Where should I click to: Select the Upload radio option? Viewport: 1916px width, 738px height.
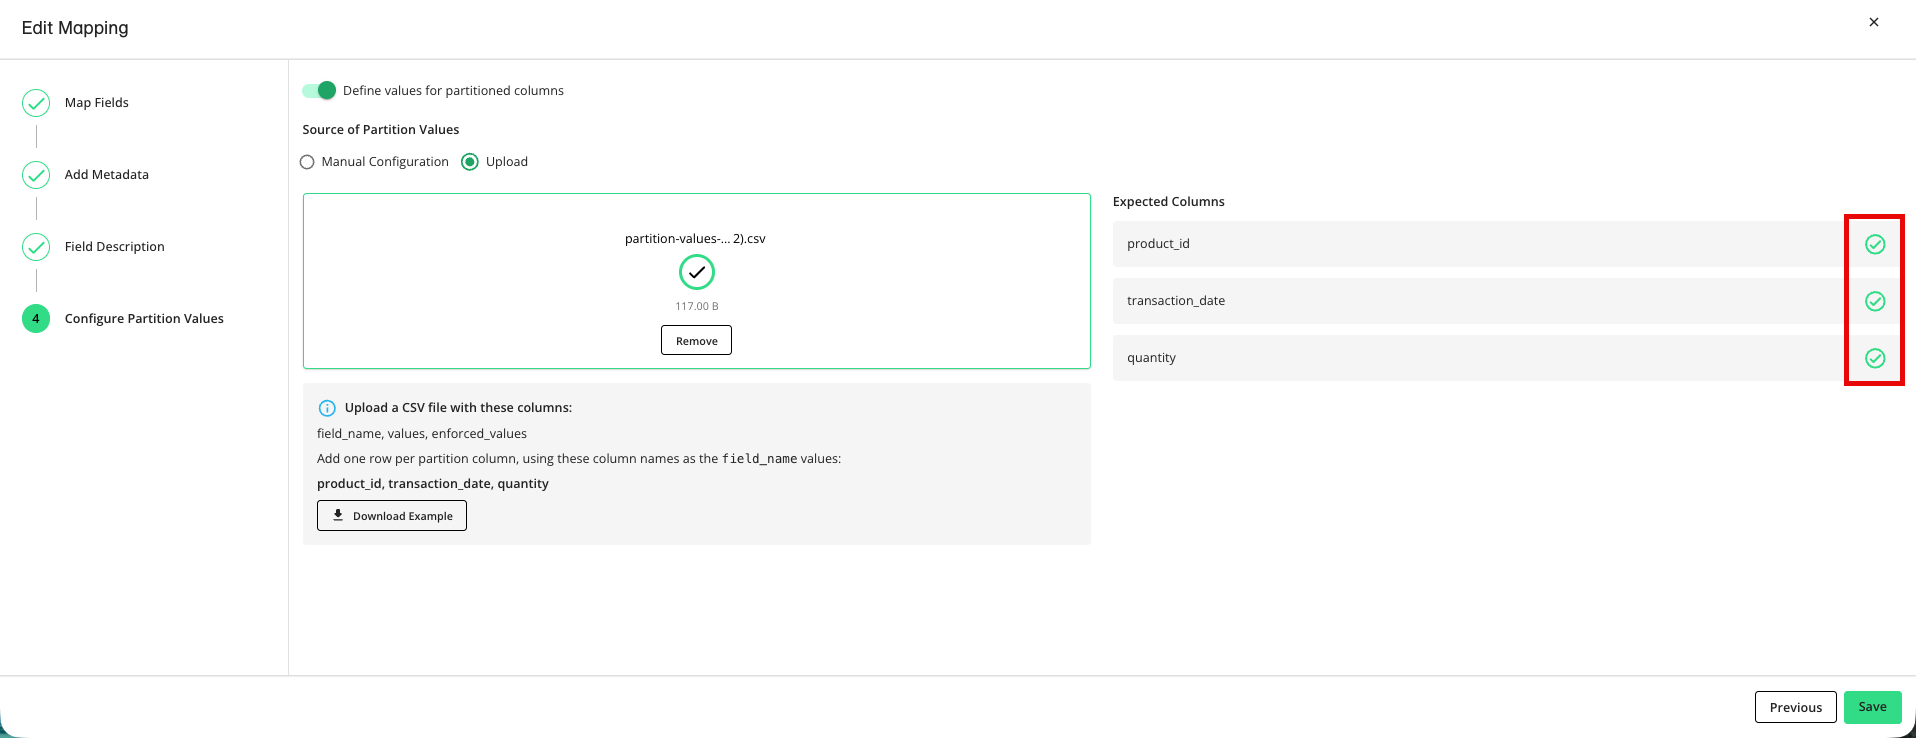(470, 162)
